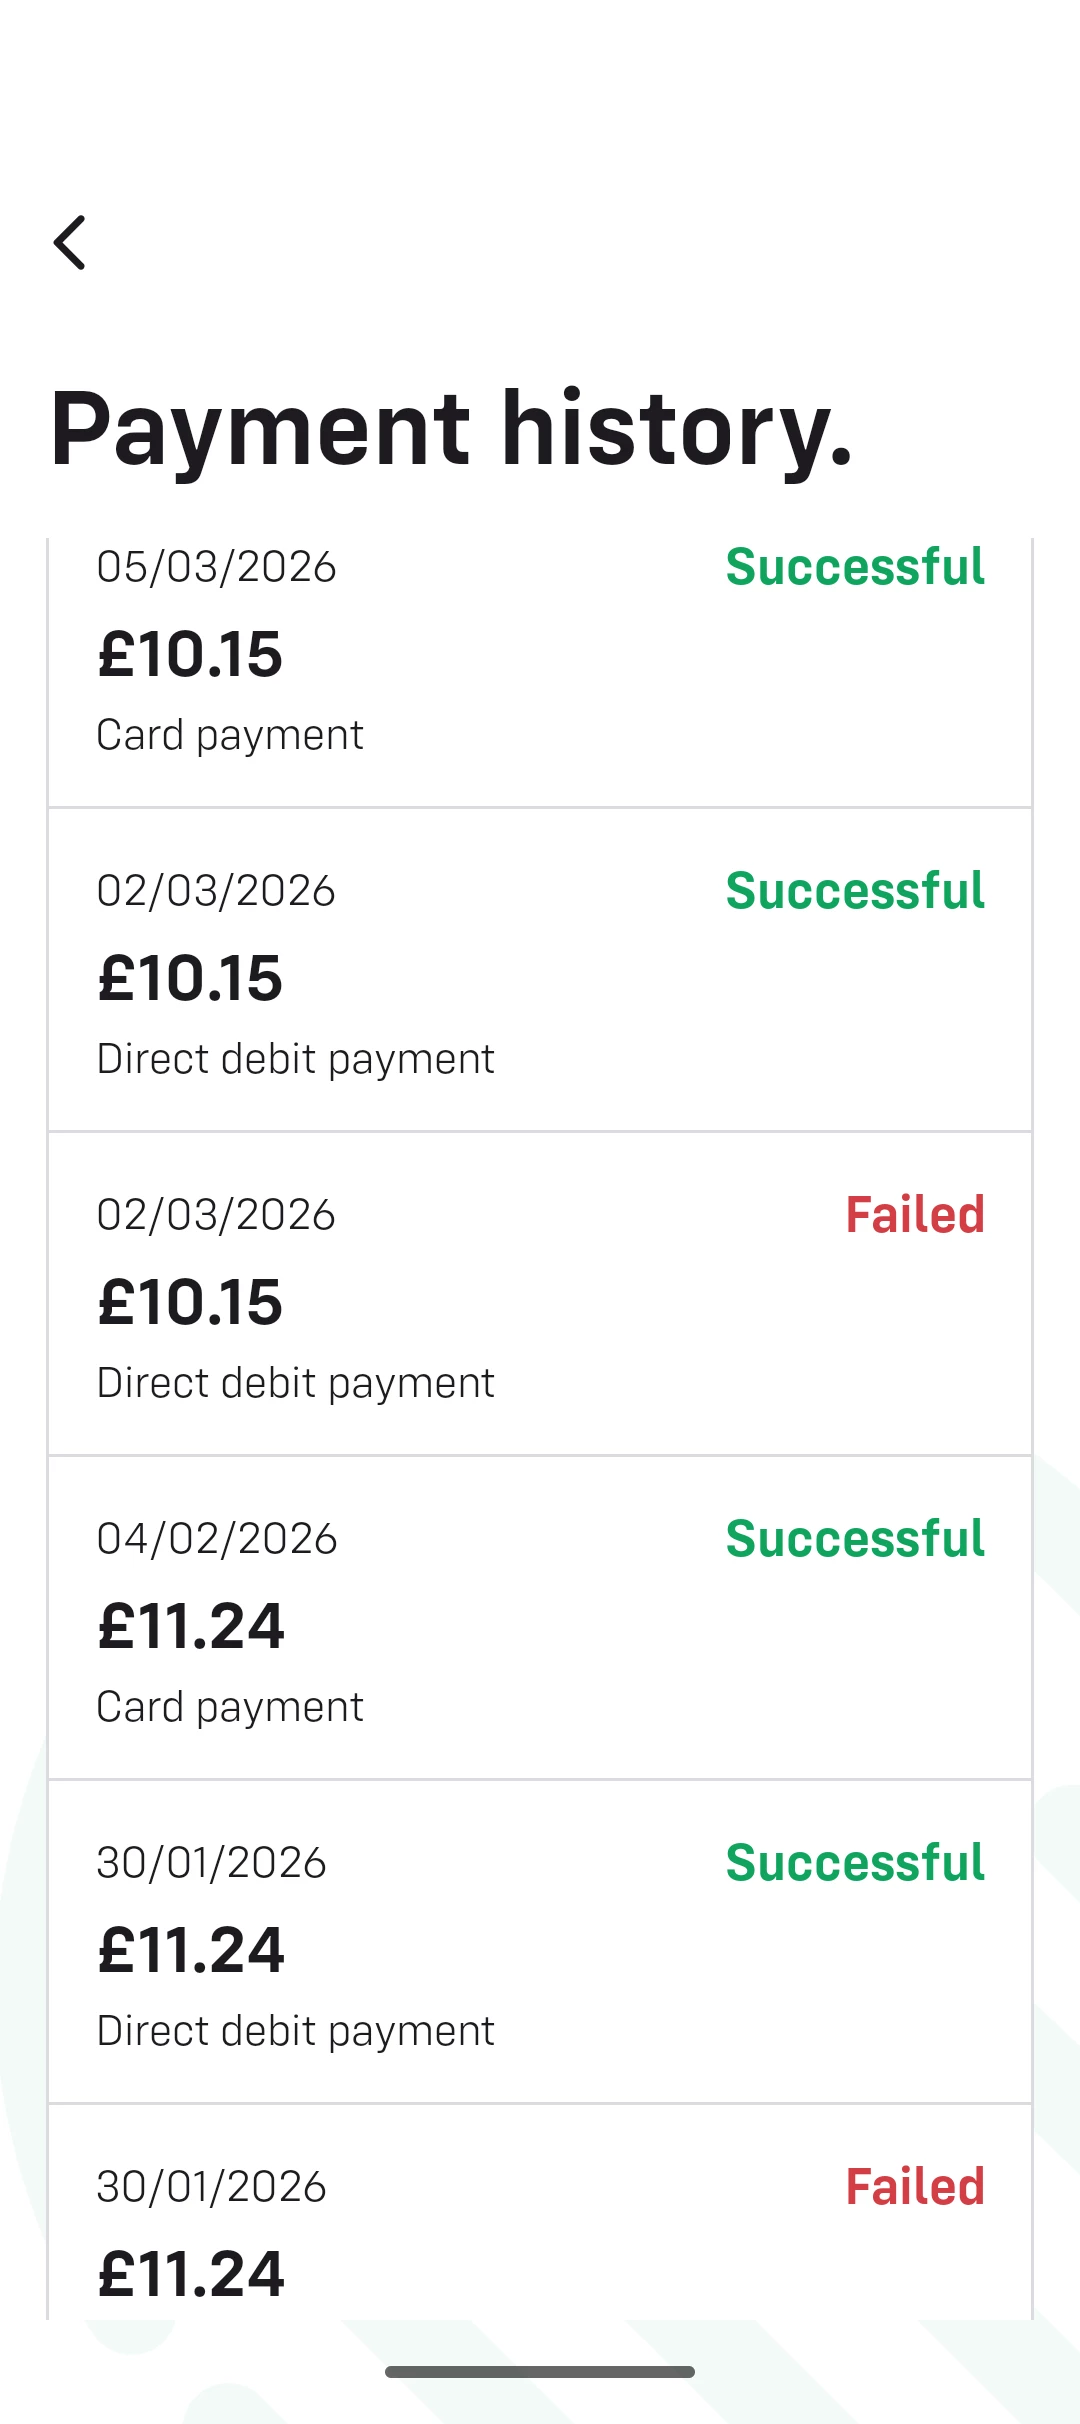Tap the home indicator bar at bottom
This screenshot has height=2424, width=1080.
click(540, 2372)
